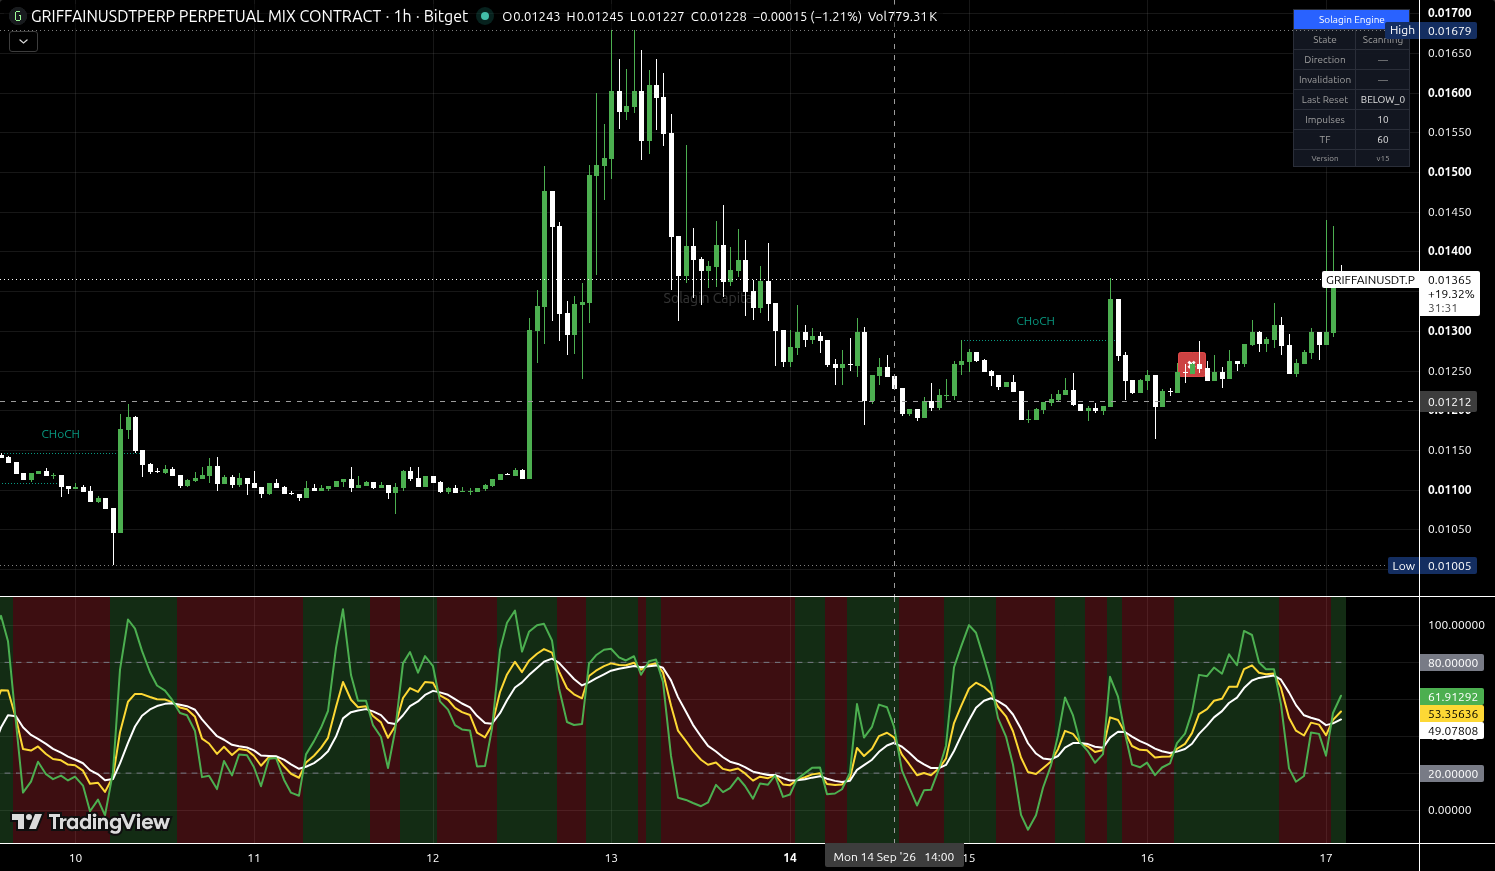Click the v15 version value
Image resolution: width=1495 pixels, height=871 pixels.
1382,158
